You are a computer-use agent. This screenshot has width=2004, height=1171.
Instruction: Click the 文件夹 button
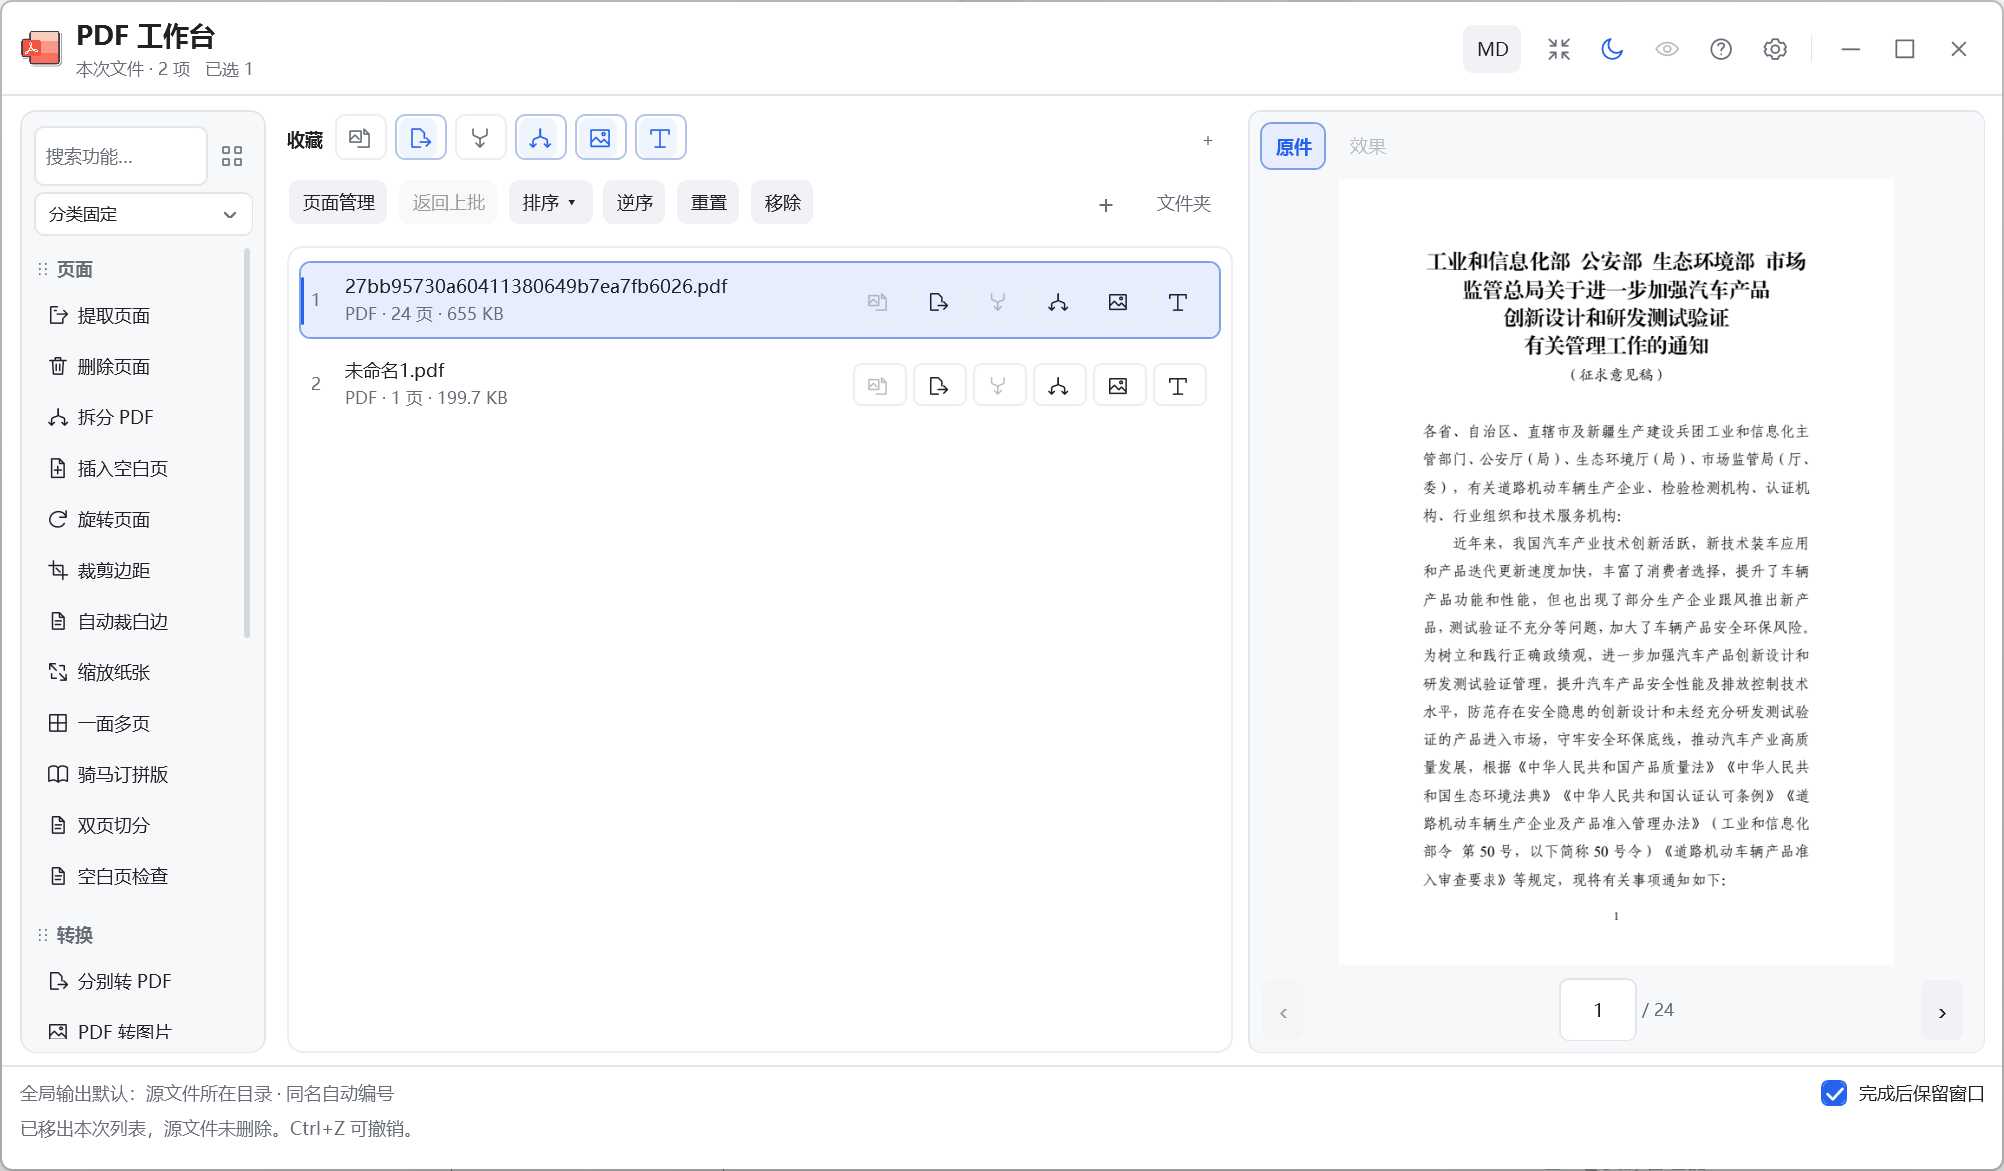pyautogui.click(x=1184, y=204)
